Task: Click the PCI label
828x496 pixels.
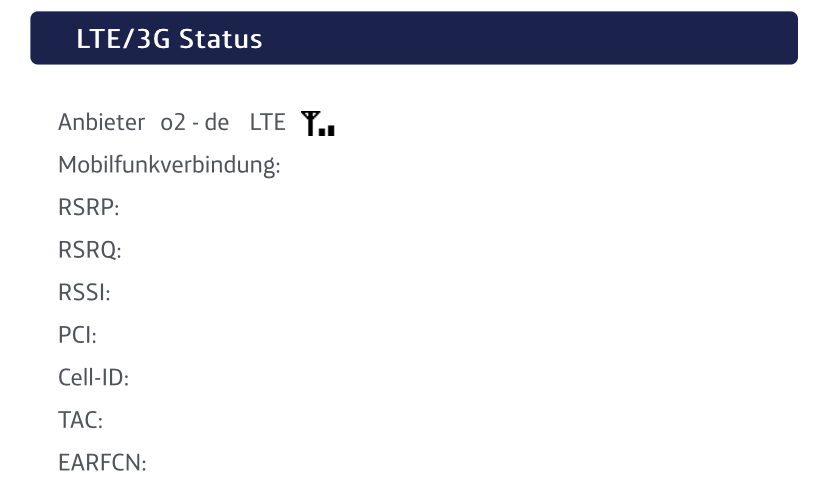Action: coord(78,335)
